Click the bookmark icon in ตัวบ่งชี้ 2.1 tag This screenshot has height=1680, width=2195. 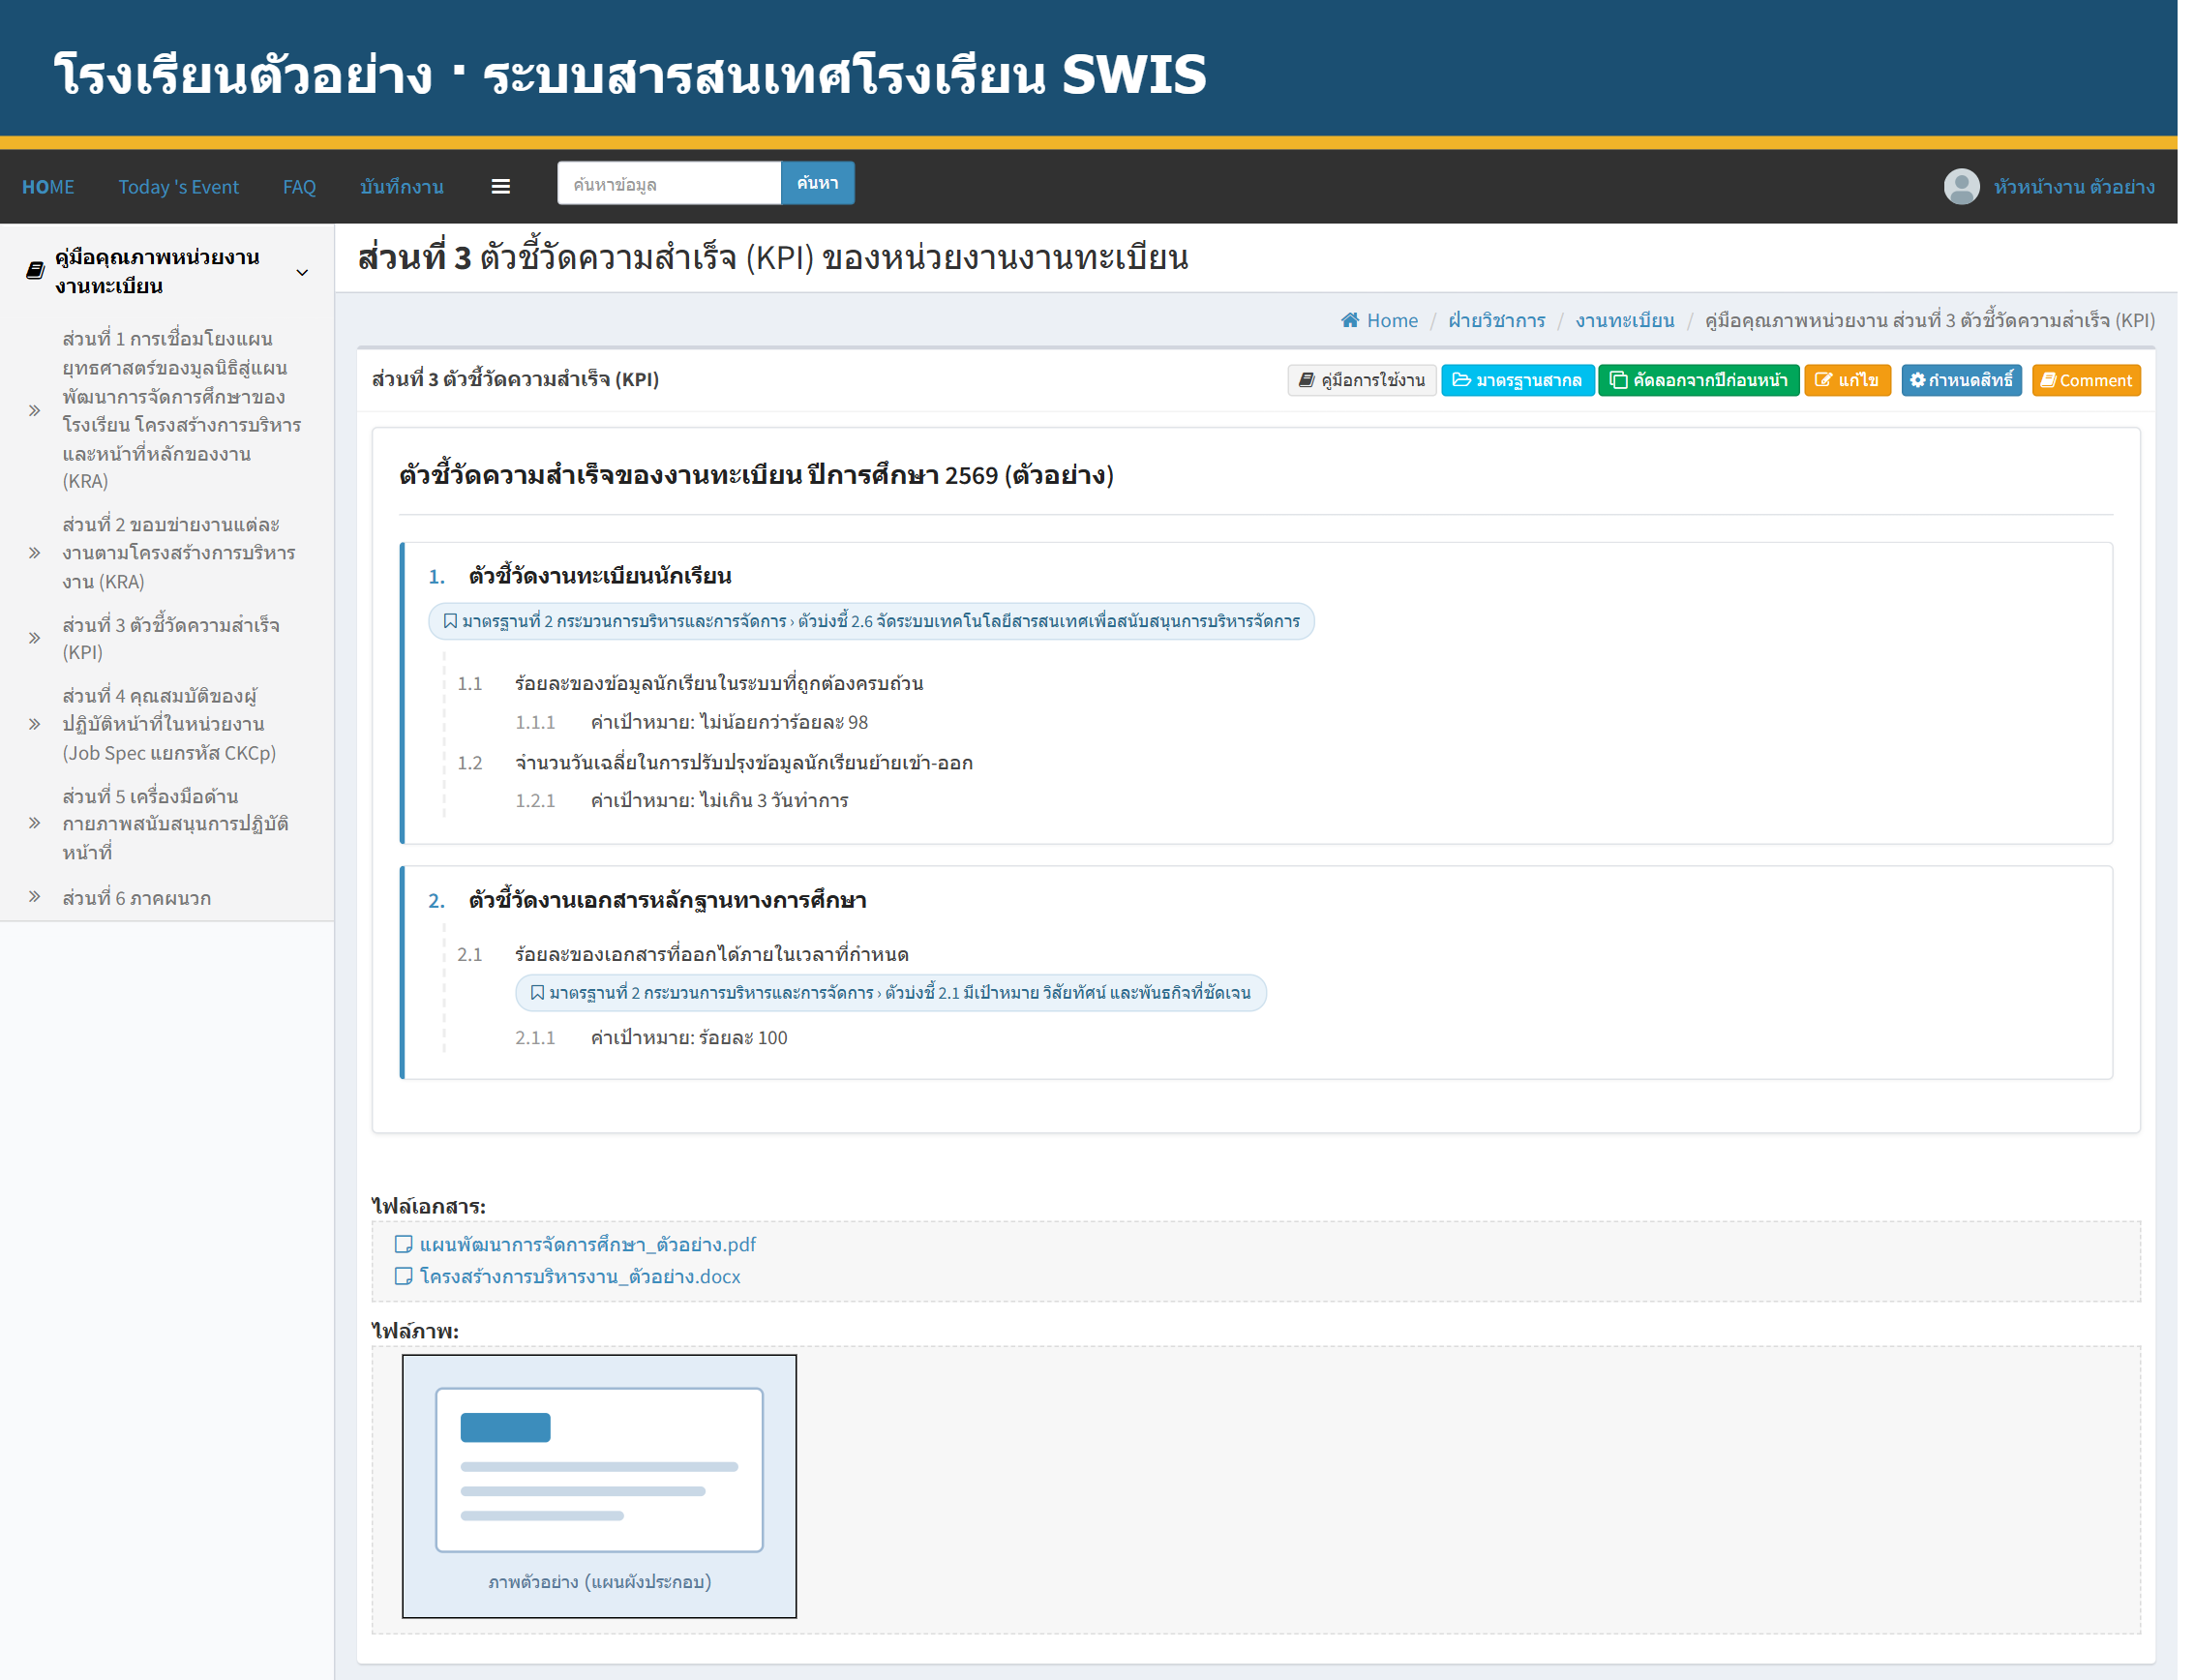(x=537, y=993)
